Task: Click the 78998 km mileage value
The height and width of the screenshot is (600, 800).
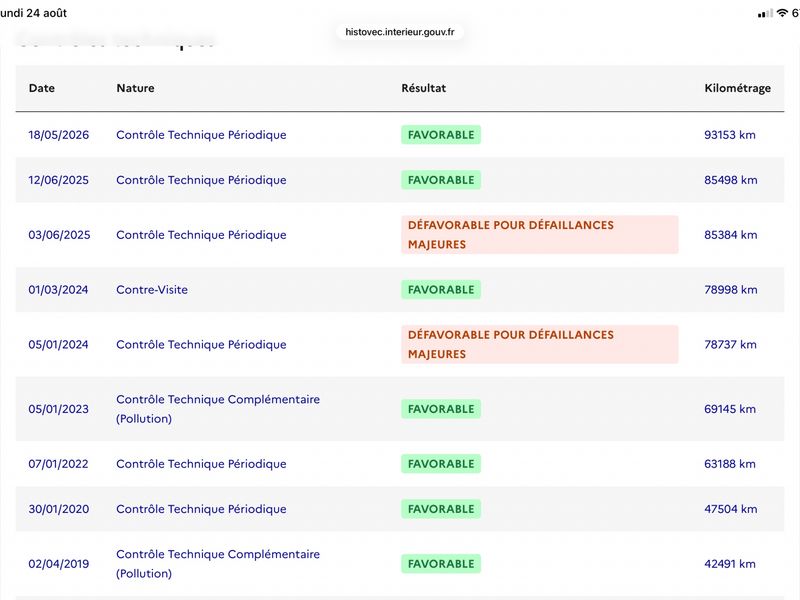Action: coord(731,290)
